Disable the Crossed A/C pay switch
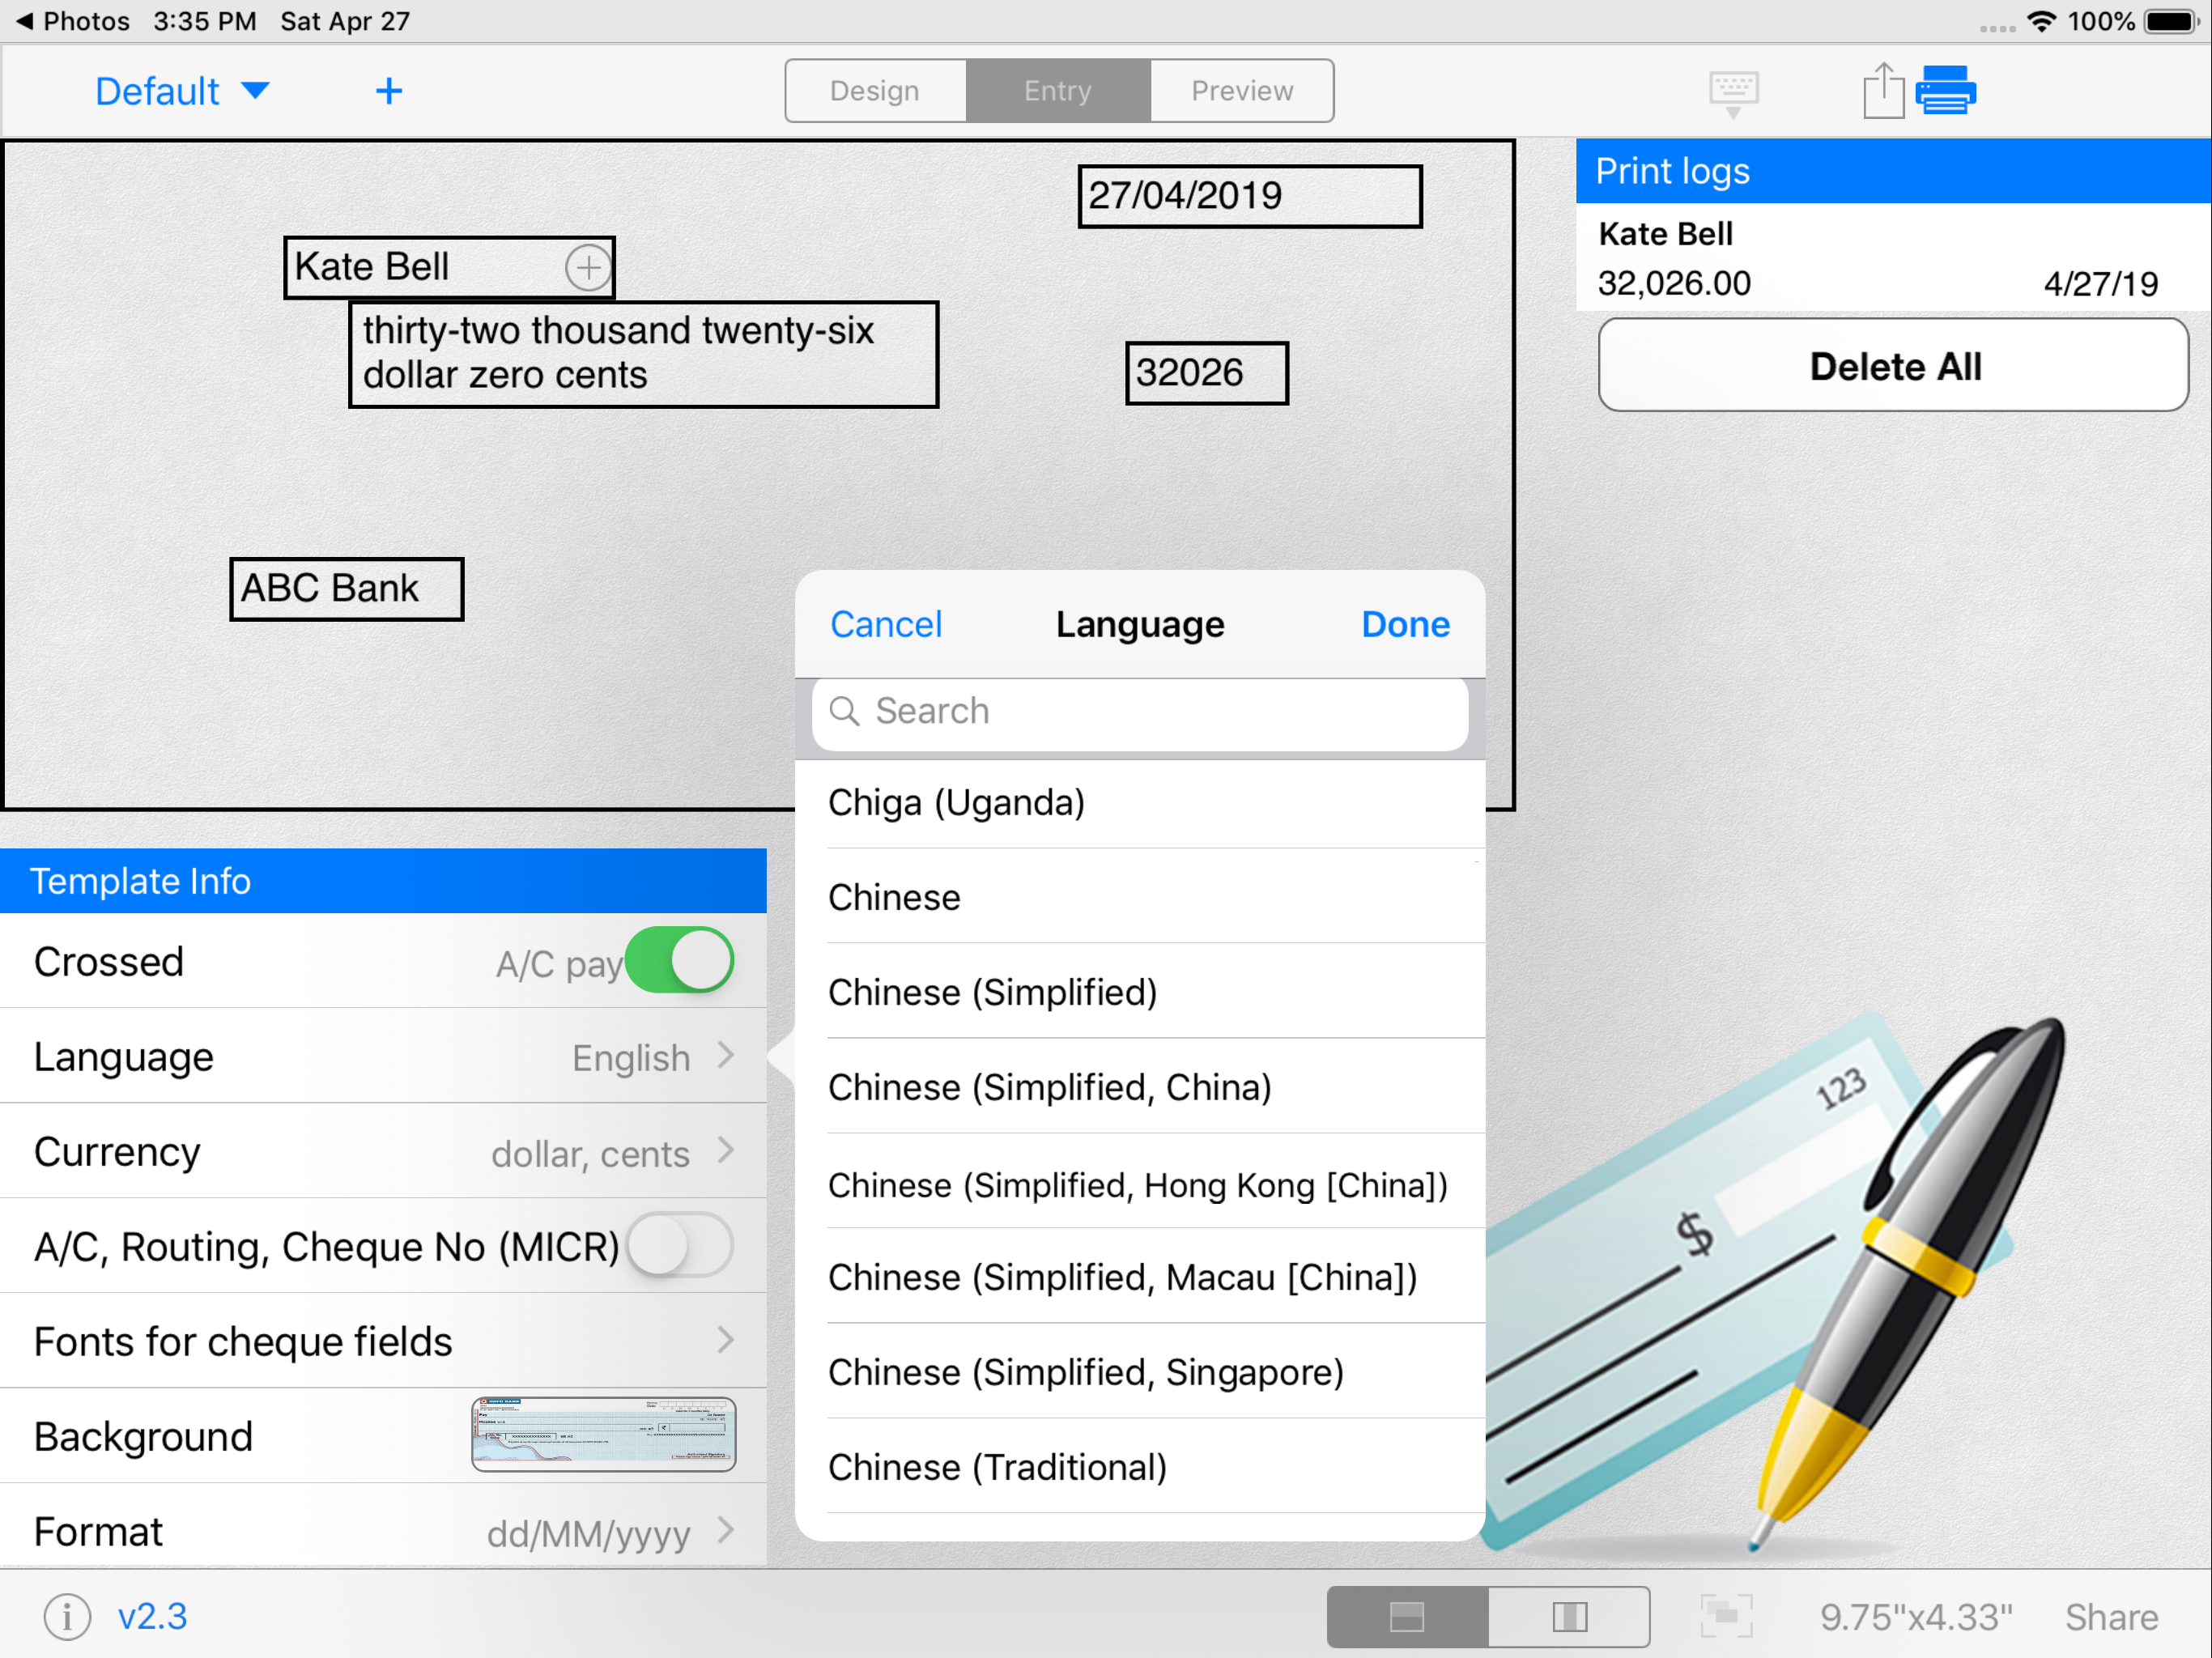The image size is (2212, 1658). click(680, 961)
